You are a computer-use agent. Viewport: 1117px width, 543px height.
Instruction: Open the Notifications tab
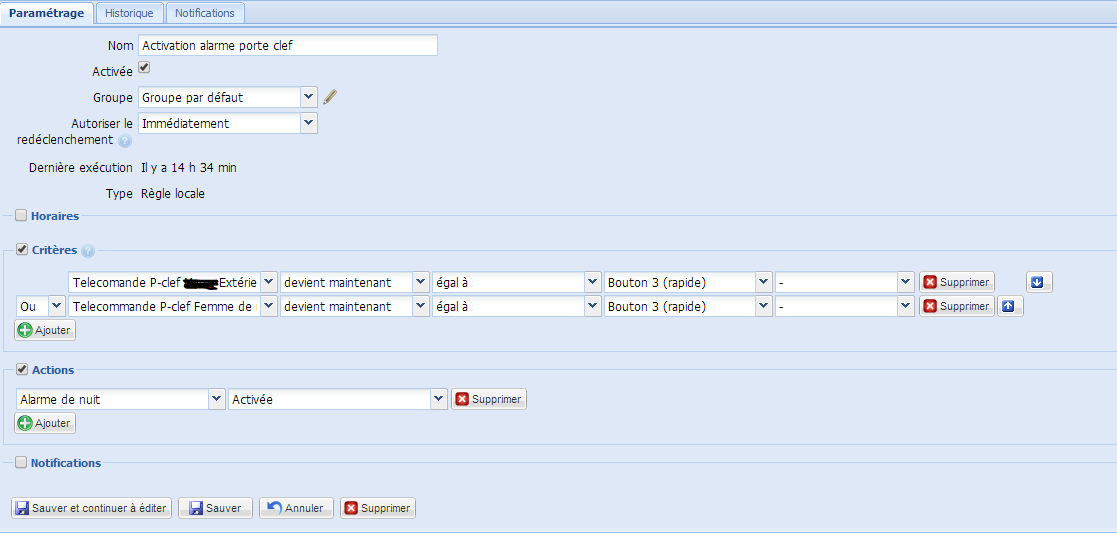pos(205,13)
